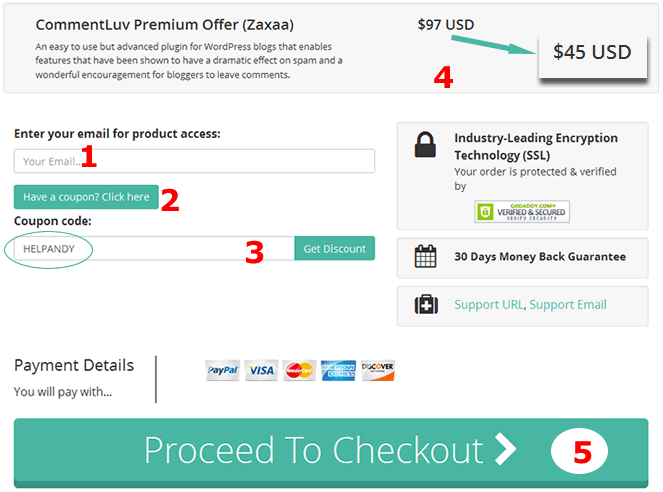
Task: Click the coupon code field containing HELPANDY
Action: 154,248
